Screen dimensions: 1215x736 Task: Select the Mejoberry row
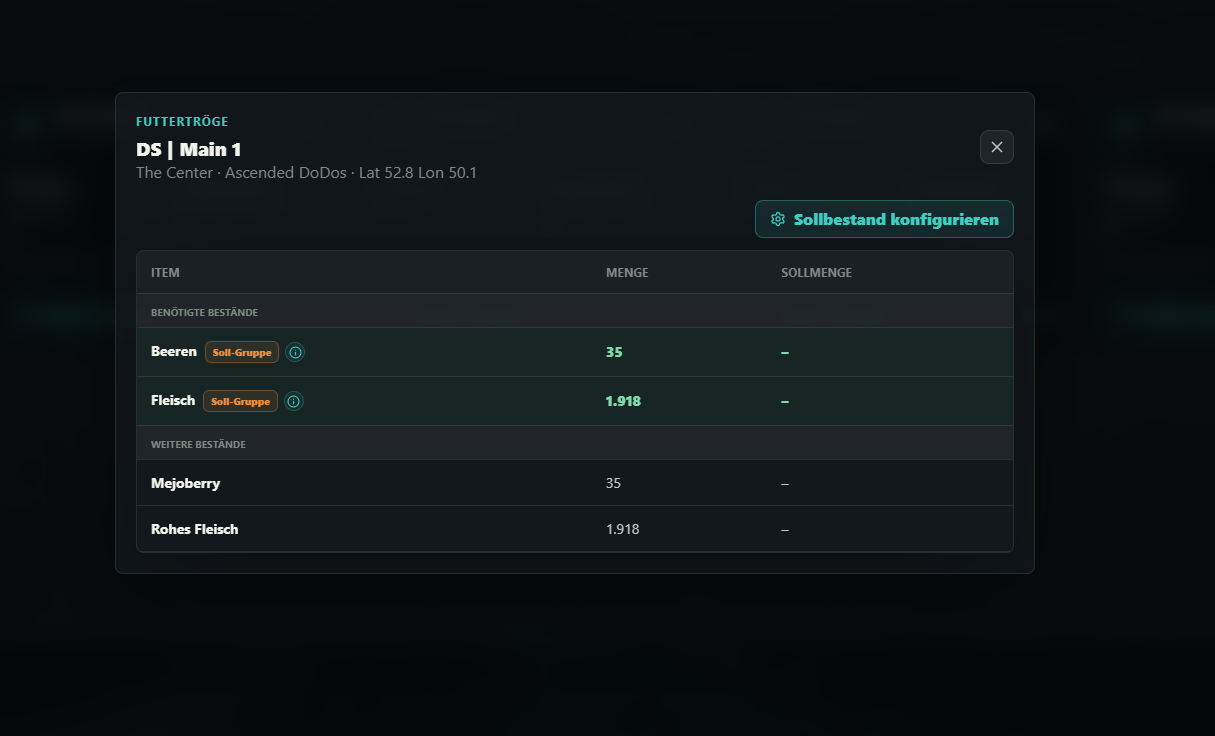point(575,483)
